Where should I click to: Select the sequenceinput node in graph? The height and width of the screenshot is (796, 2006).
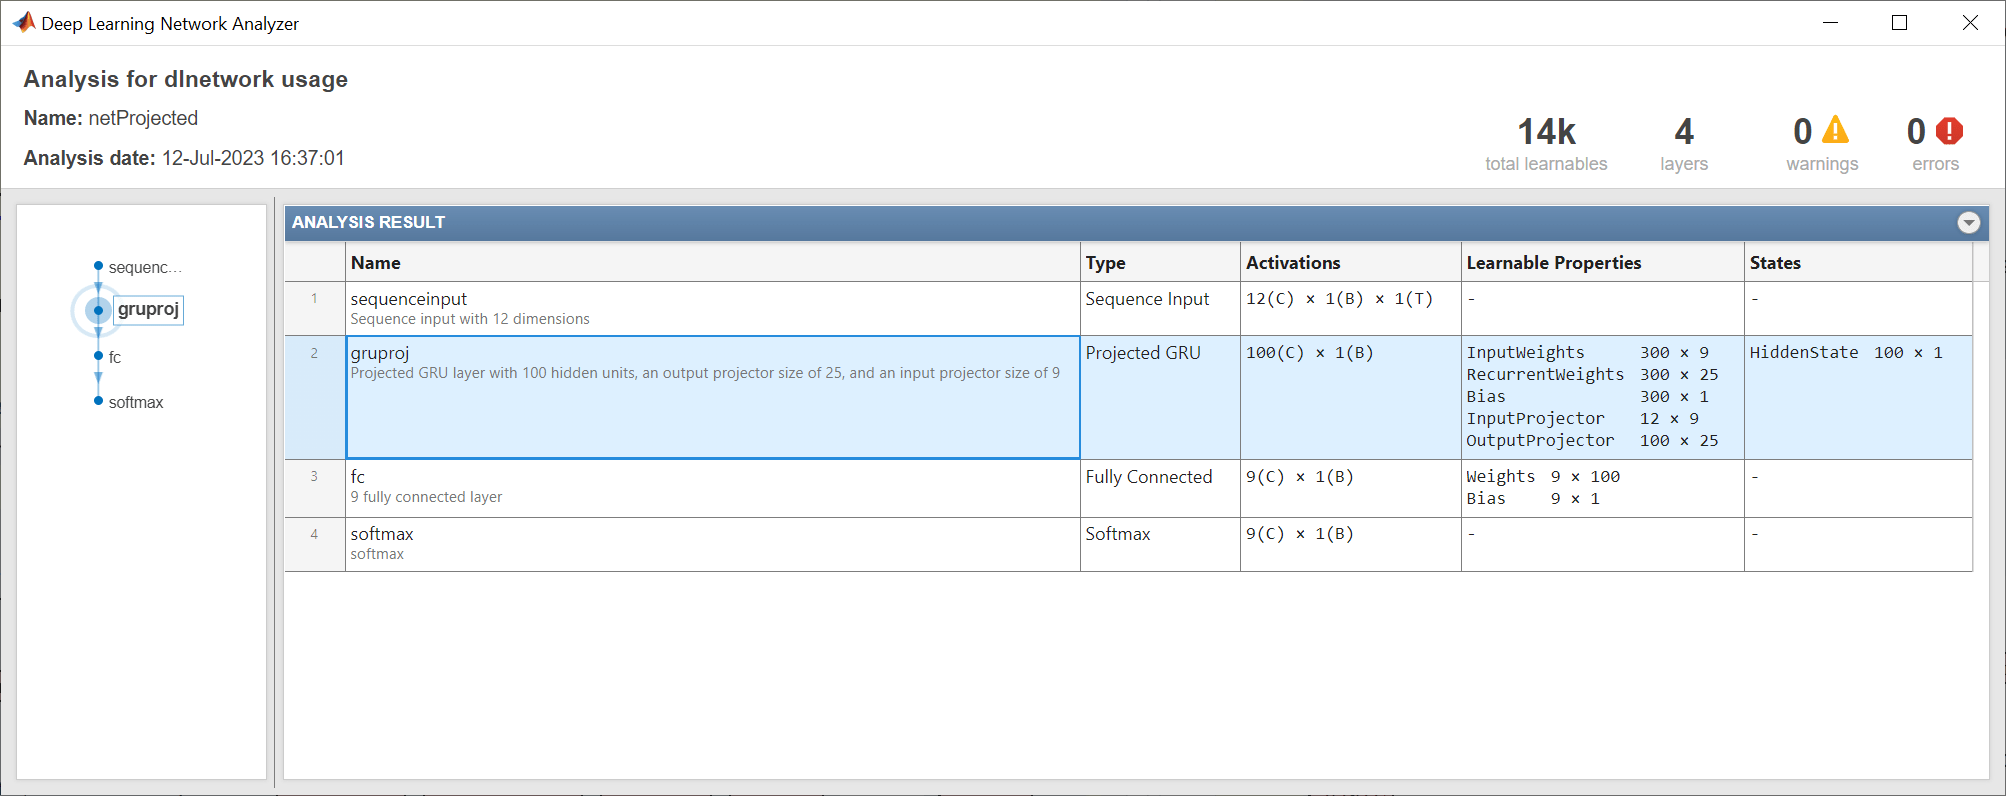98,266
